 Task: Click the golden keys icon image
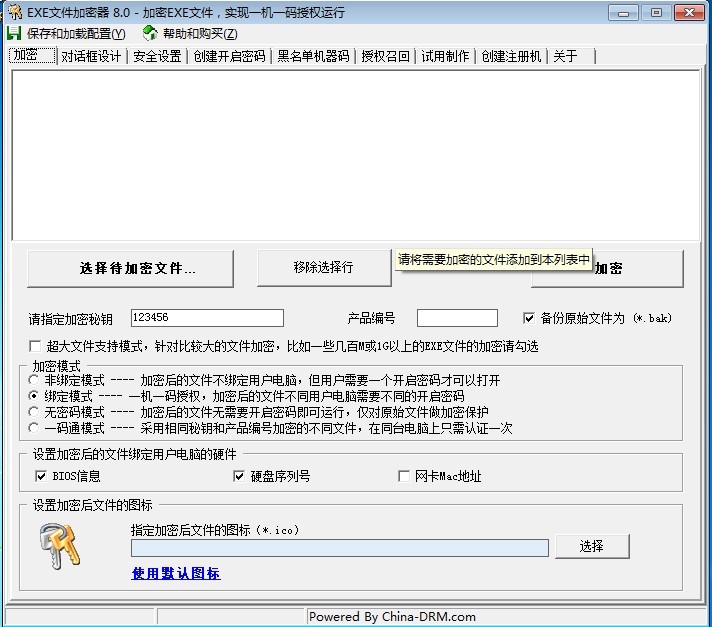(x=62, y=545)
